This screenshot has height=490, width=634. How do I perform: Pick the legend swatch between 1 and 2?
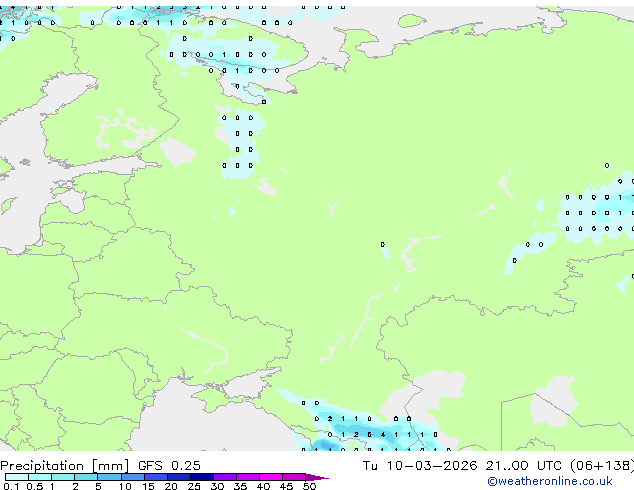click(63, 477)
